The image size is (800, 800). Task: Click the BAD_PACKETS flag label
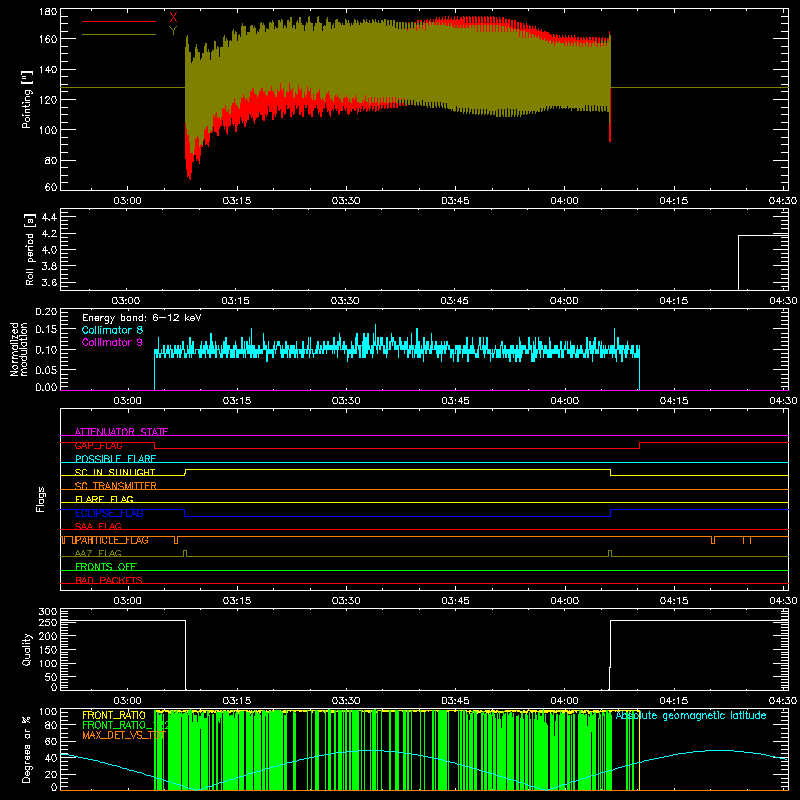click(109, 580)
